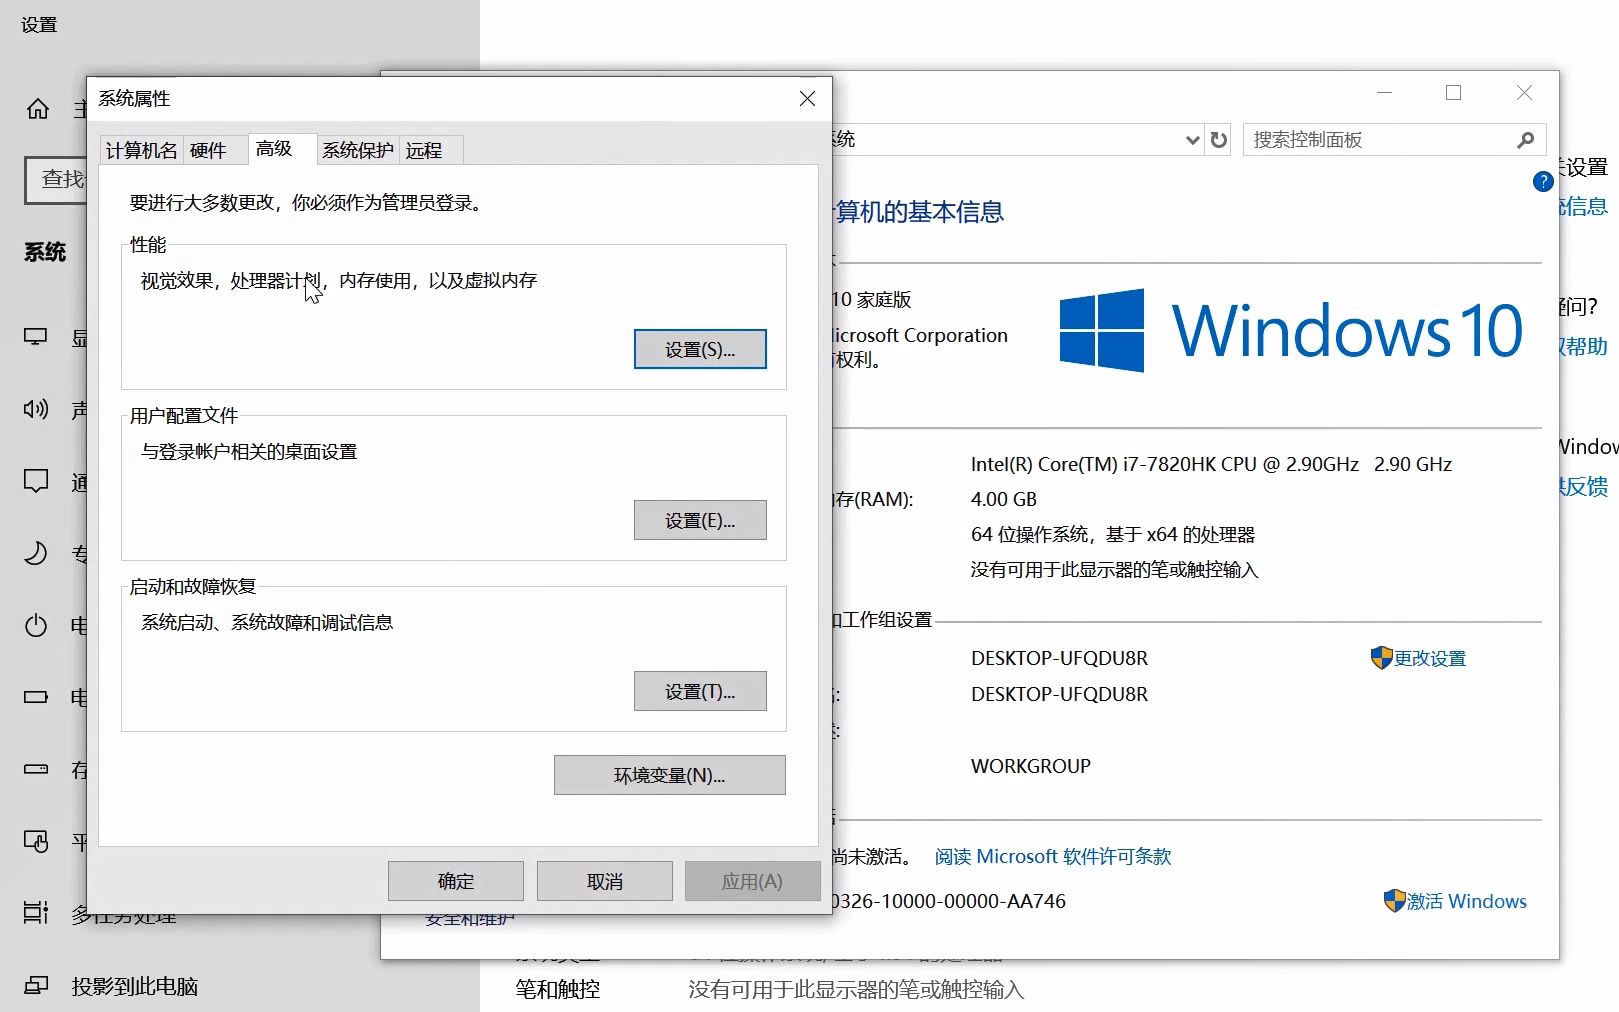This screenshot has height=1012, width=1619.
Task: Open startup and recovery 设置(T)... button
Action: [700, 691]
